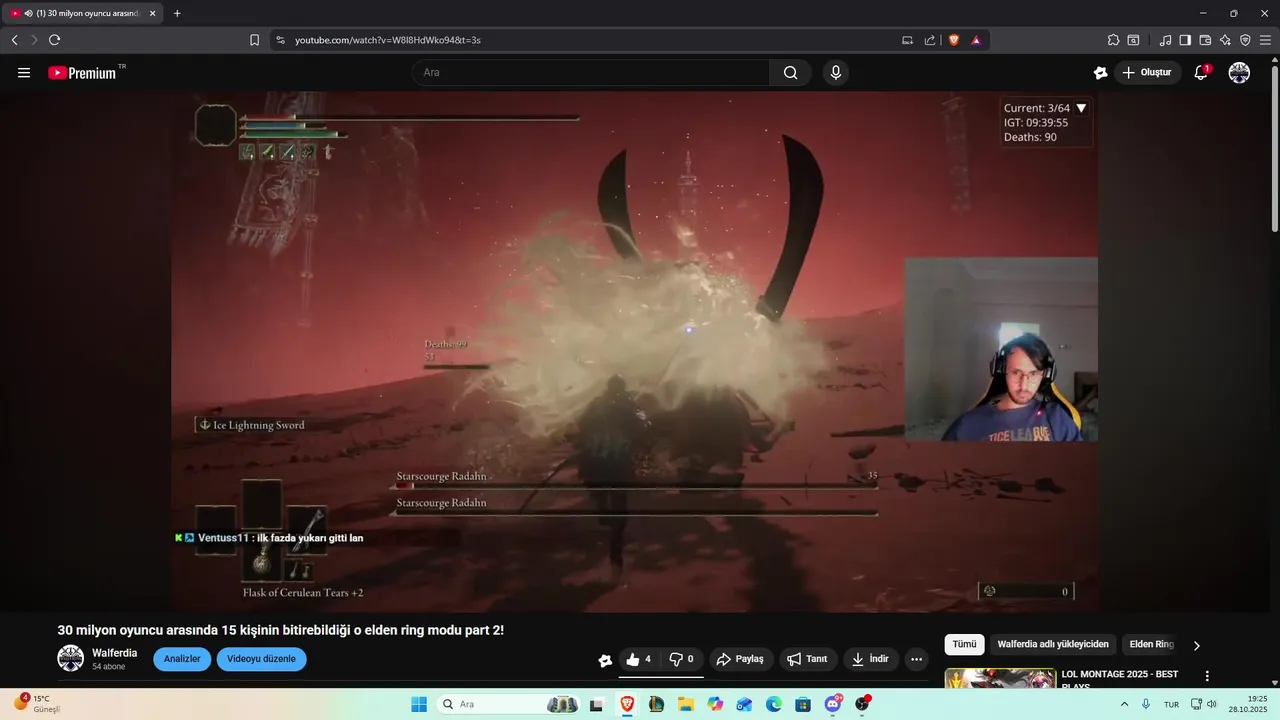Open Windows Start menu
This screenshot has width=1280, height=720.
(x=419, y=704)
